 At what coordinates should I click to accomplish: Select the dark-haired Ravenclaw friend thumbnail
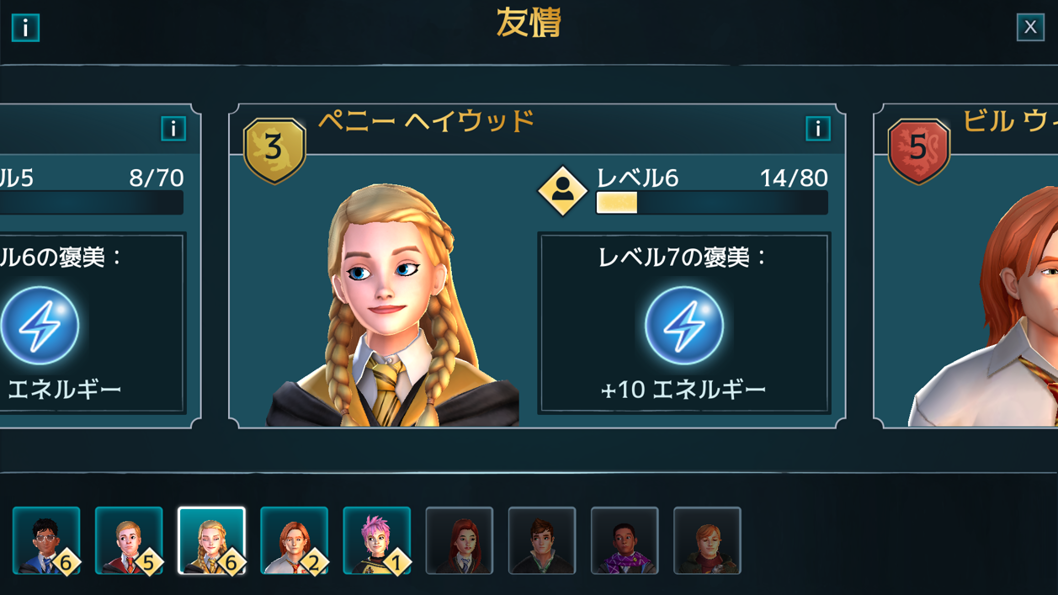click(46, 540)
